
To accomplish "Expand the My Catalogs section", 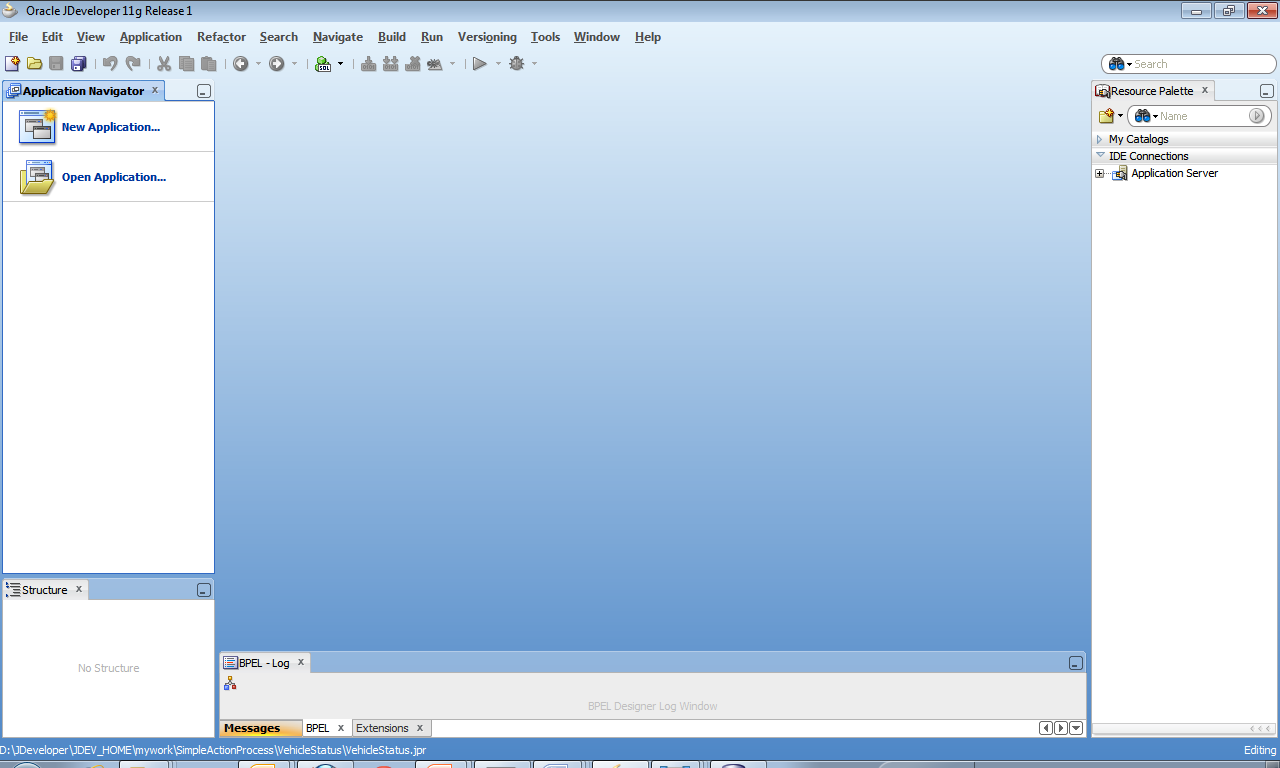I will (1100, 139).
